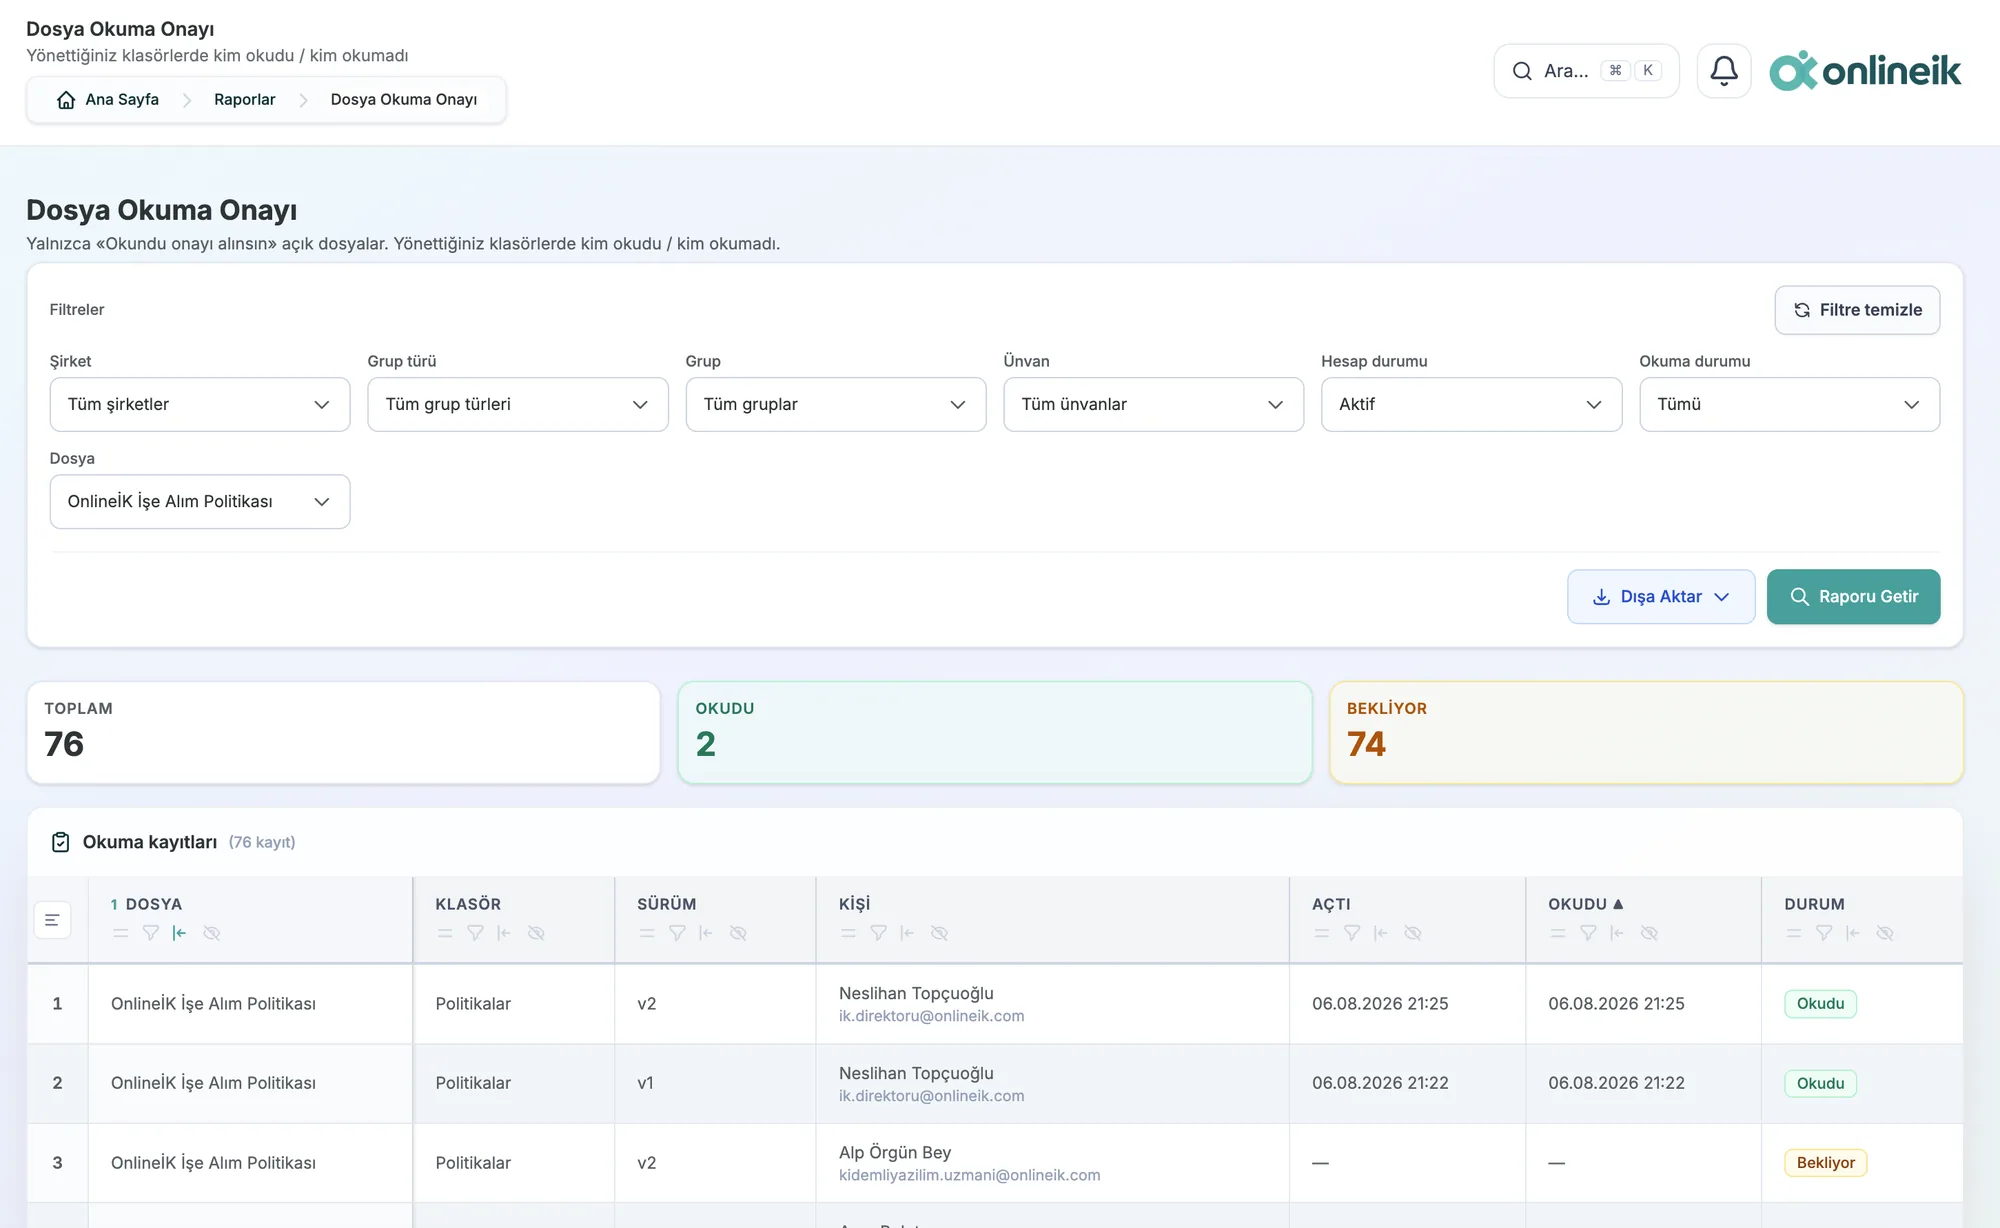This screenshot has width=2000, height=1228.
Task: Open the Grup dropdown showing Tüm gruplar
Action: [x=836, y=404]
